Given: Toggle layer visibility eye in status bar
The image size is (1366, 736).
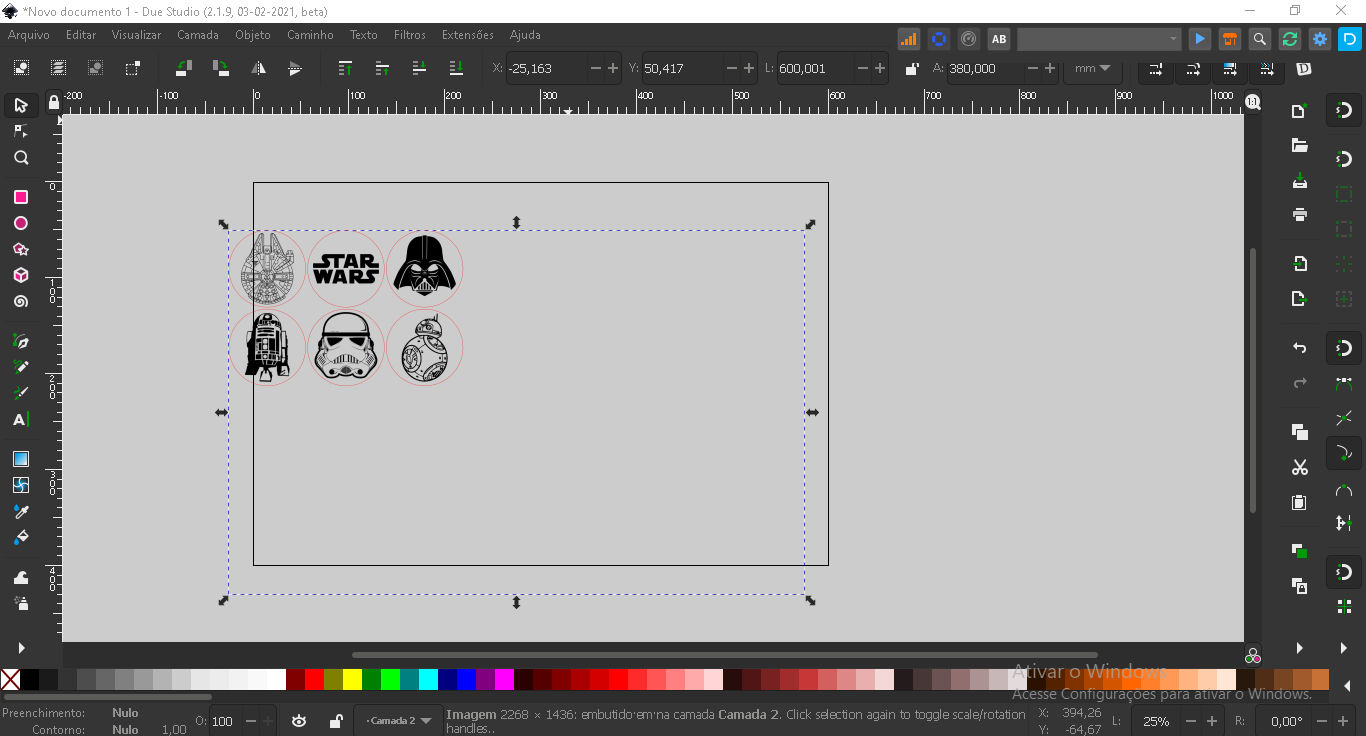Looking at the screenshot, I should 299,721.
